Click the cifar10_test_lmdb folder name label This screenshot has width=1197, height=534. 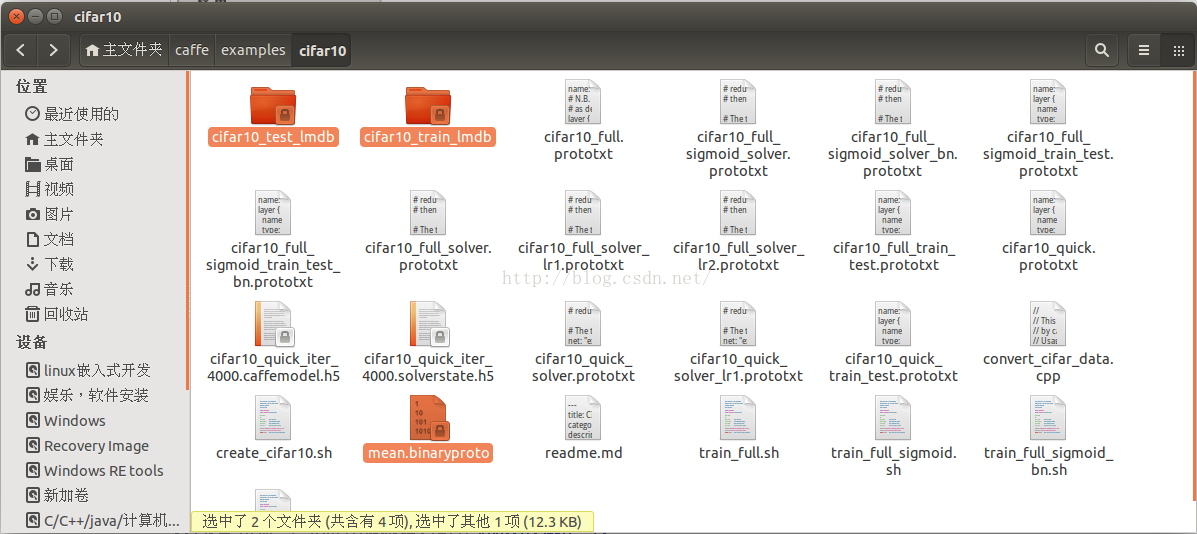tap(273, 137)
